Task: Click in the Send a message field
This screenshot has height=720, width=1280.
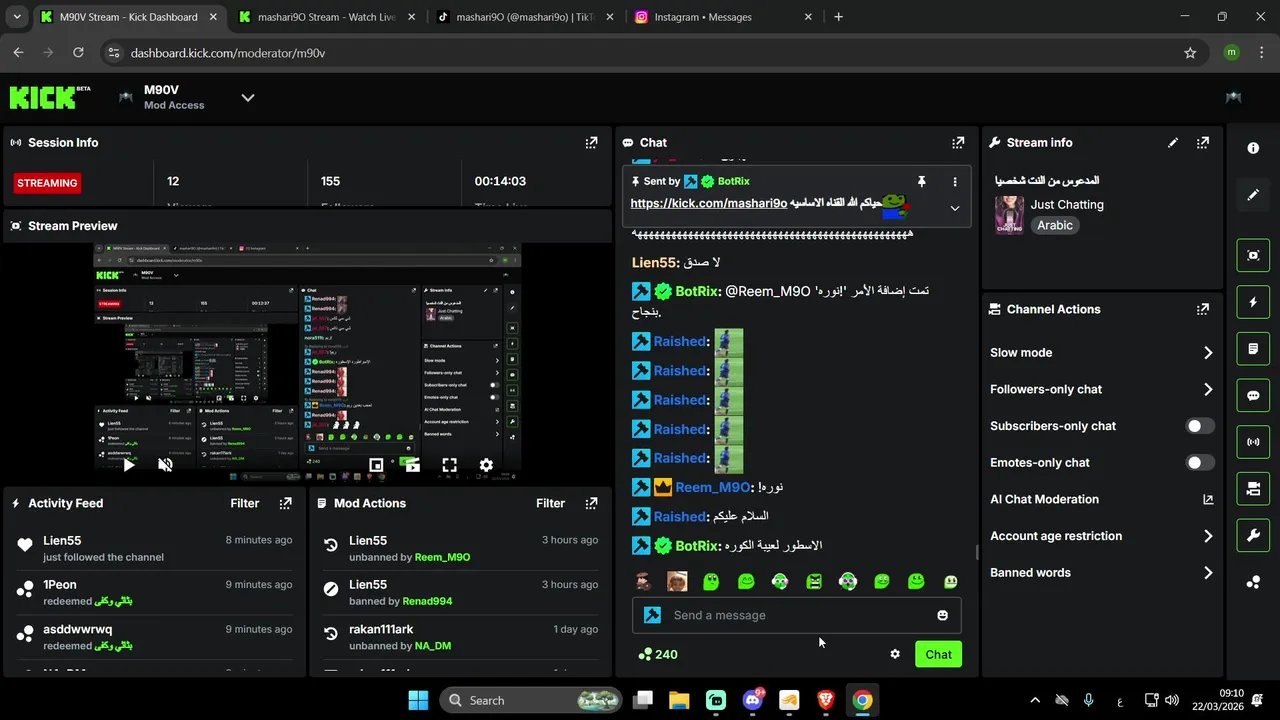Action: pos(796,615)
